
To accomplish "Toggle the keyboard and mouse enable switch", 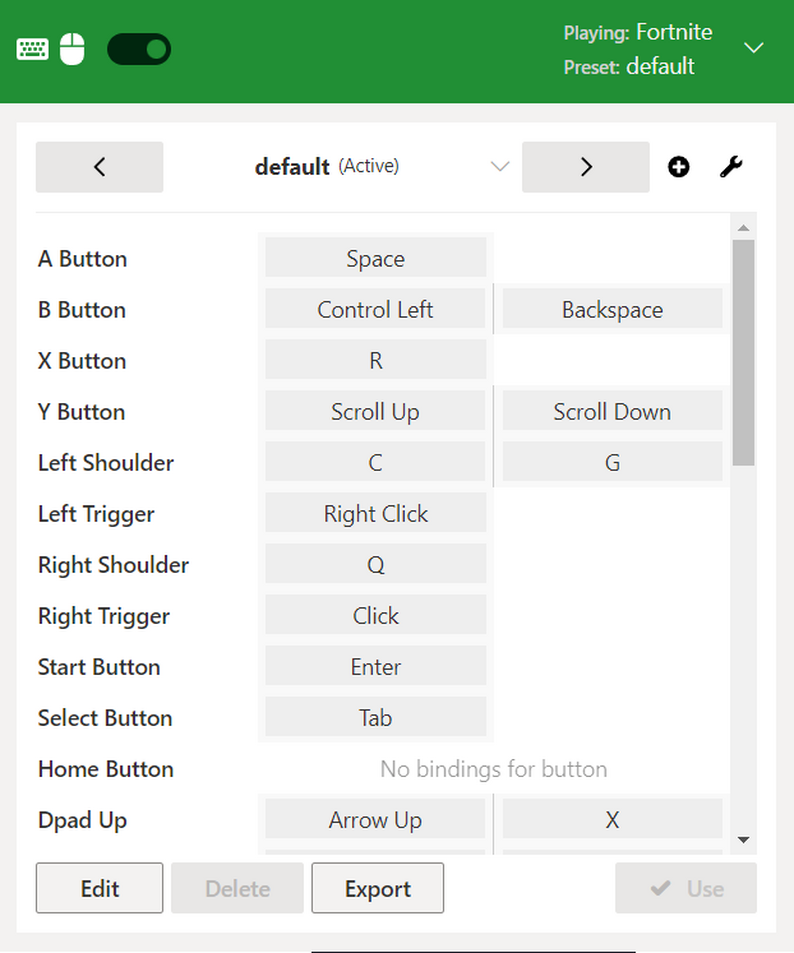I will tap(139, 48).
